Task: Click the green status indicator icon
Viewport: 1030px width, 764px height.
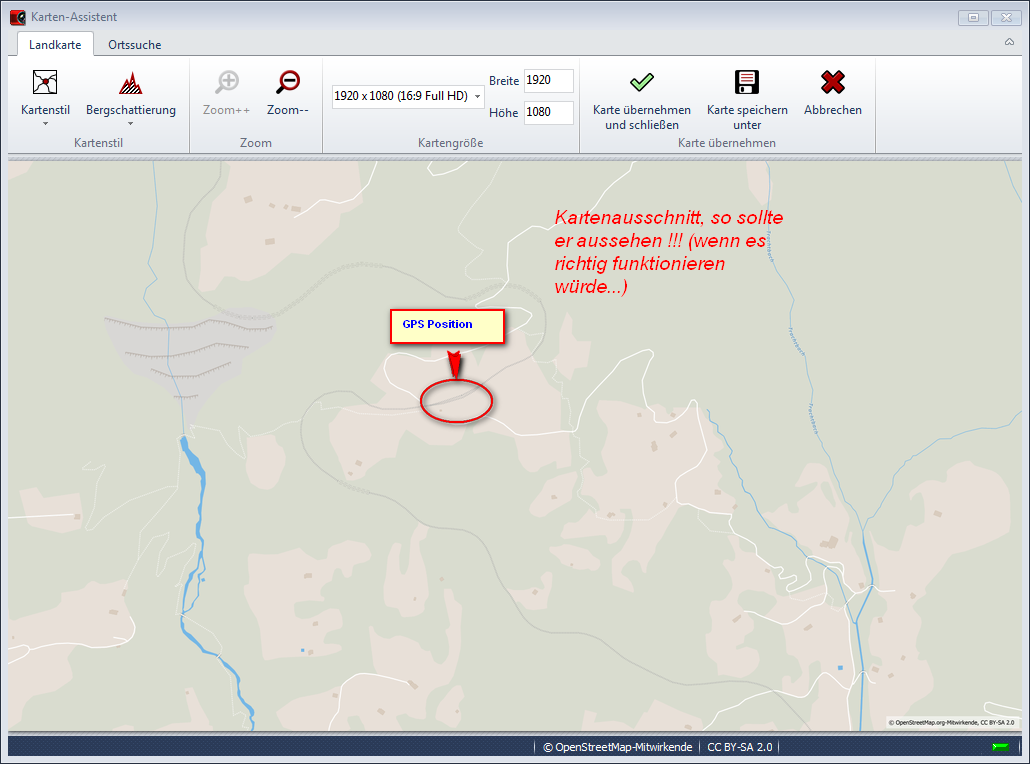Action: (x=999, y=747)
